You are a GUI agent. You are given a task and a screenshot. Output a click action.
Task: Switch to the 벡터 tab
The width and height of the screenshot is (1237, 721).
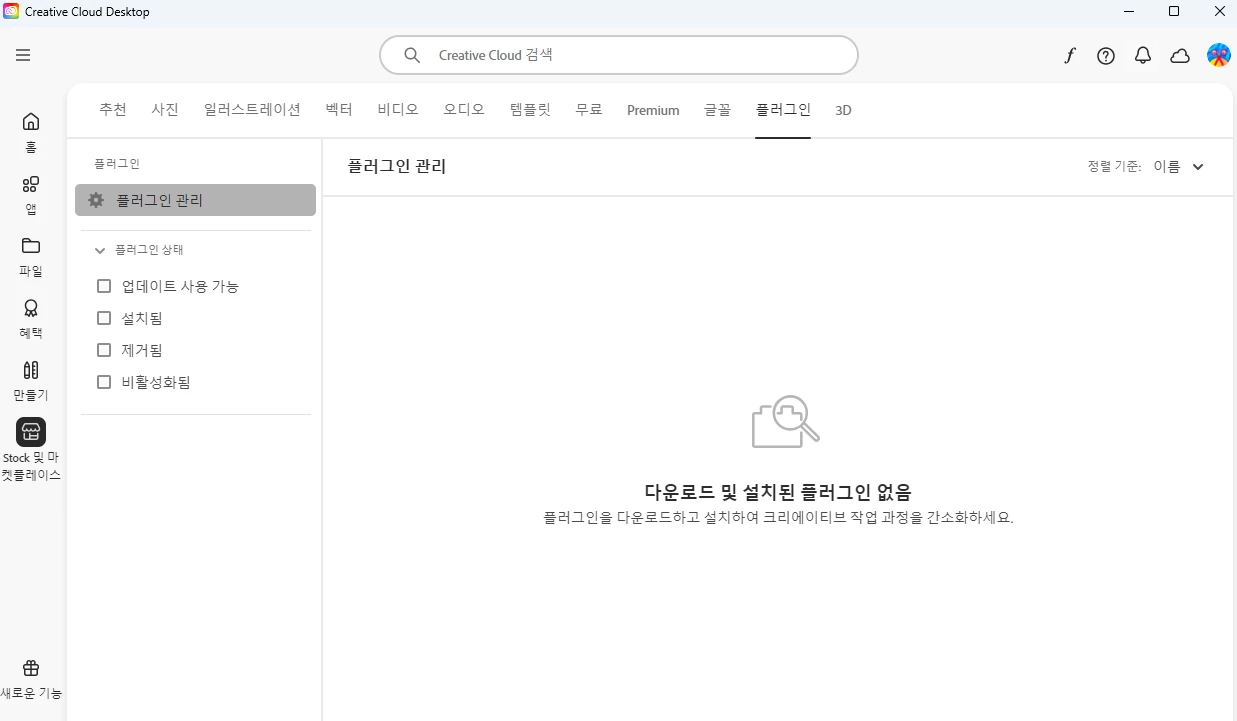tap(339, 110)
